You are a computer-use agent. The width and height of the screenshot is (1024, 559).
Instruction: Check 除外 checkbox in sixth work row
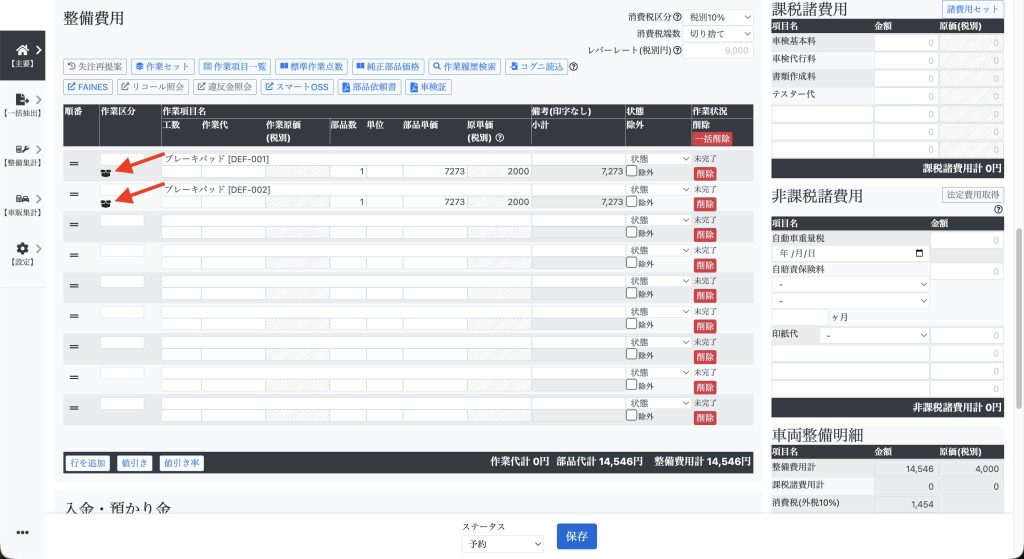pos(632,323)
